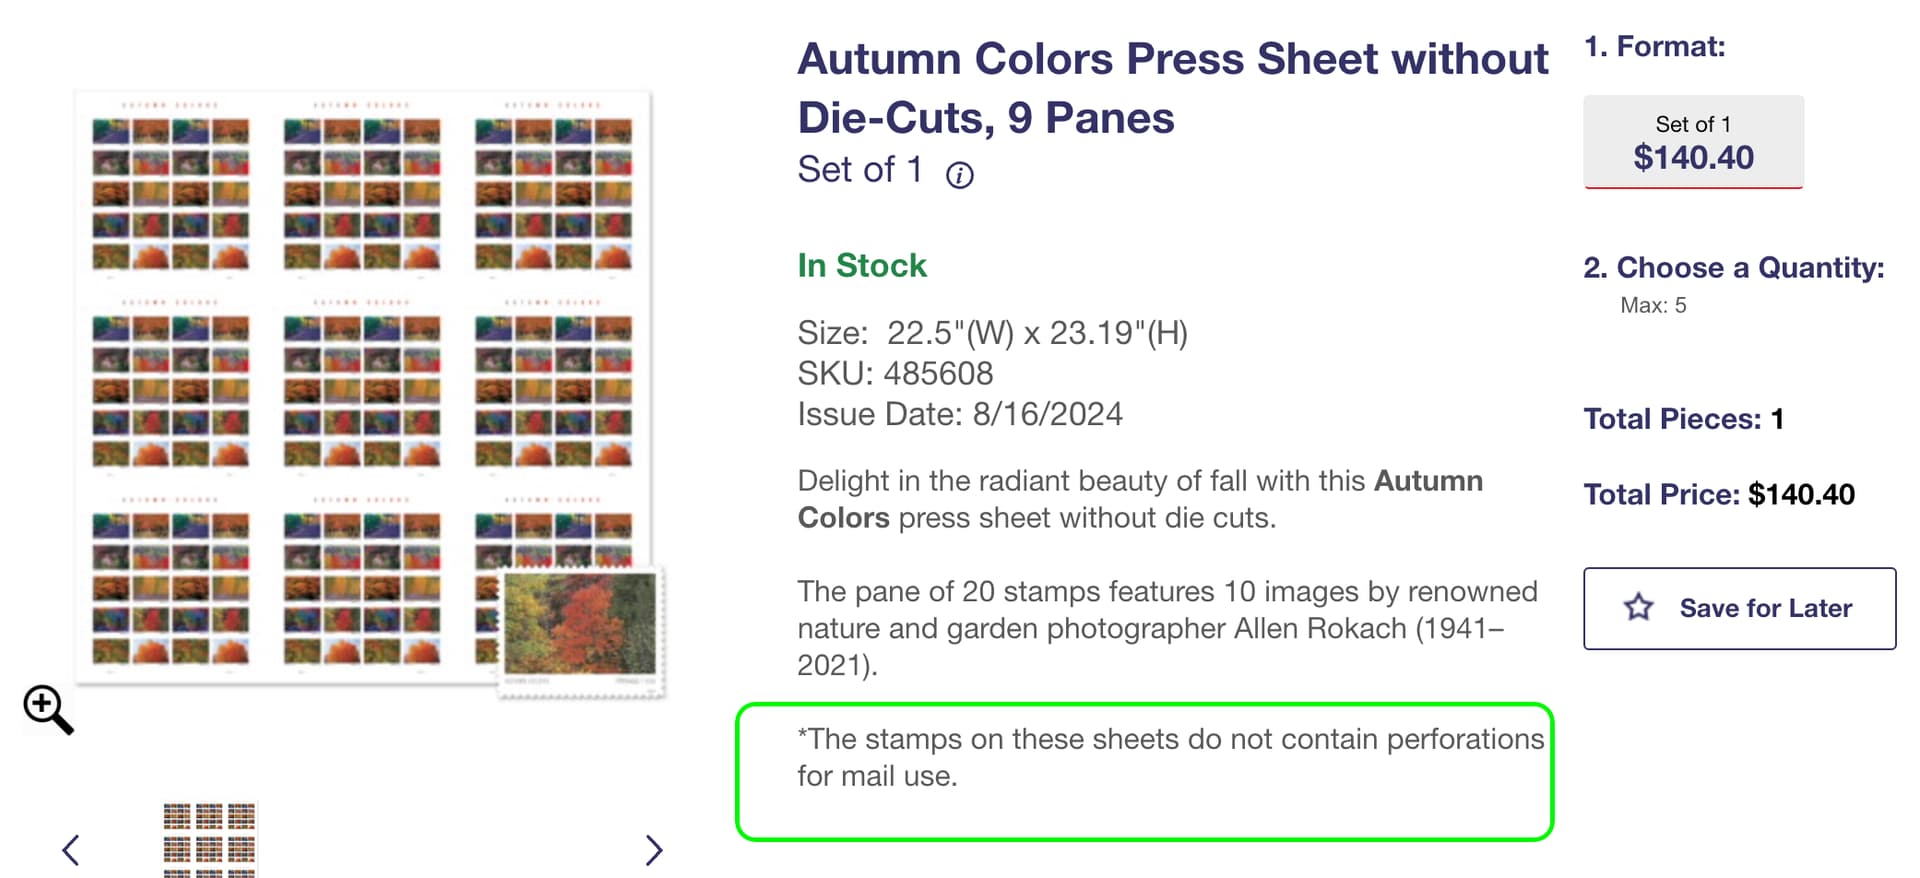The height and width of the screenshot is (878, 1920).
Task: Select the press sheet thumbnail in carousel
Action: coord(209,838)
